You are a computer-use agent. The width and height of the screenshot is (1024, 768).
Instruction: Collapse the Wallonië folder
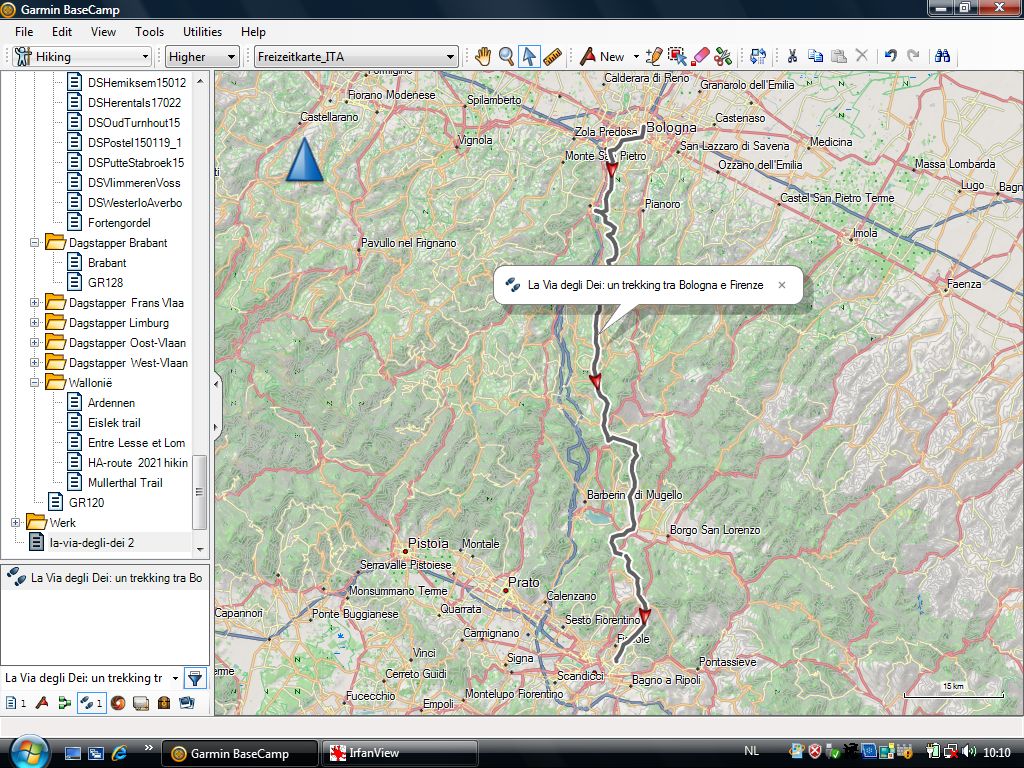(35, 383)
